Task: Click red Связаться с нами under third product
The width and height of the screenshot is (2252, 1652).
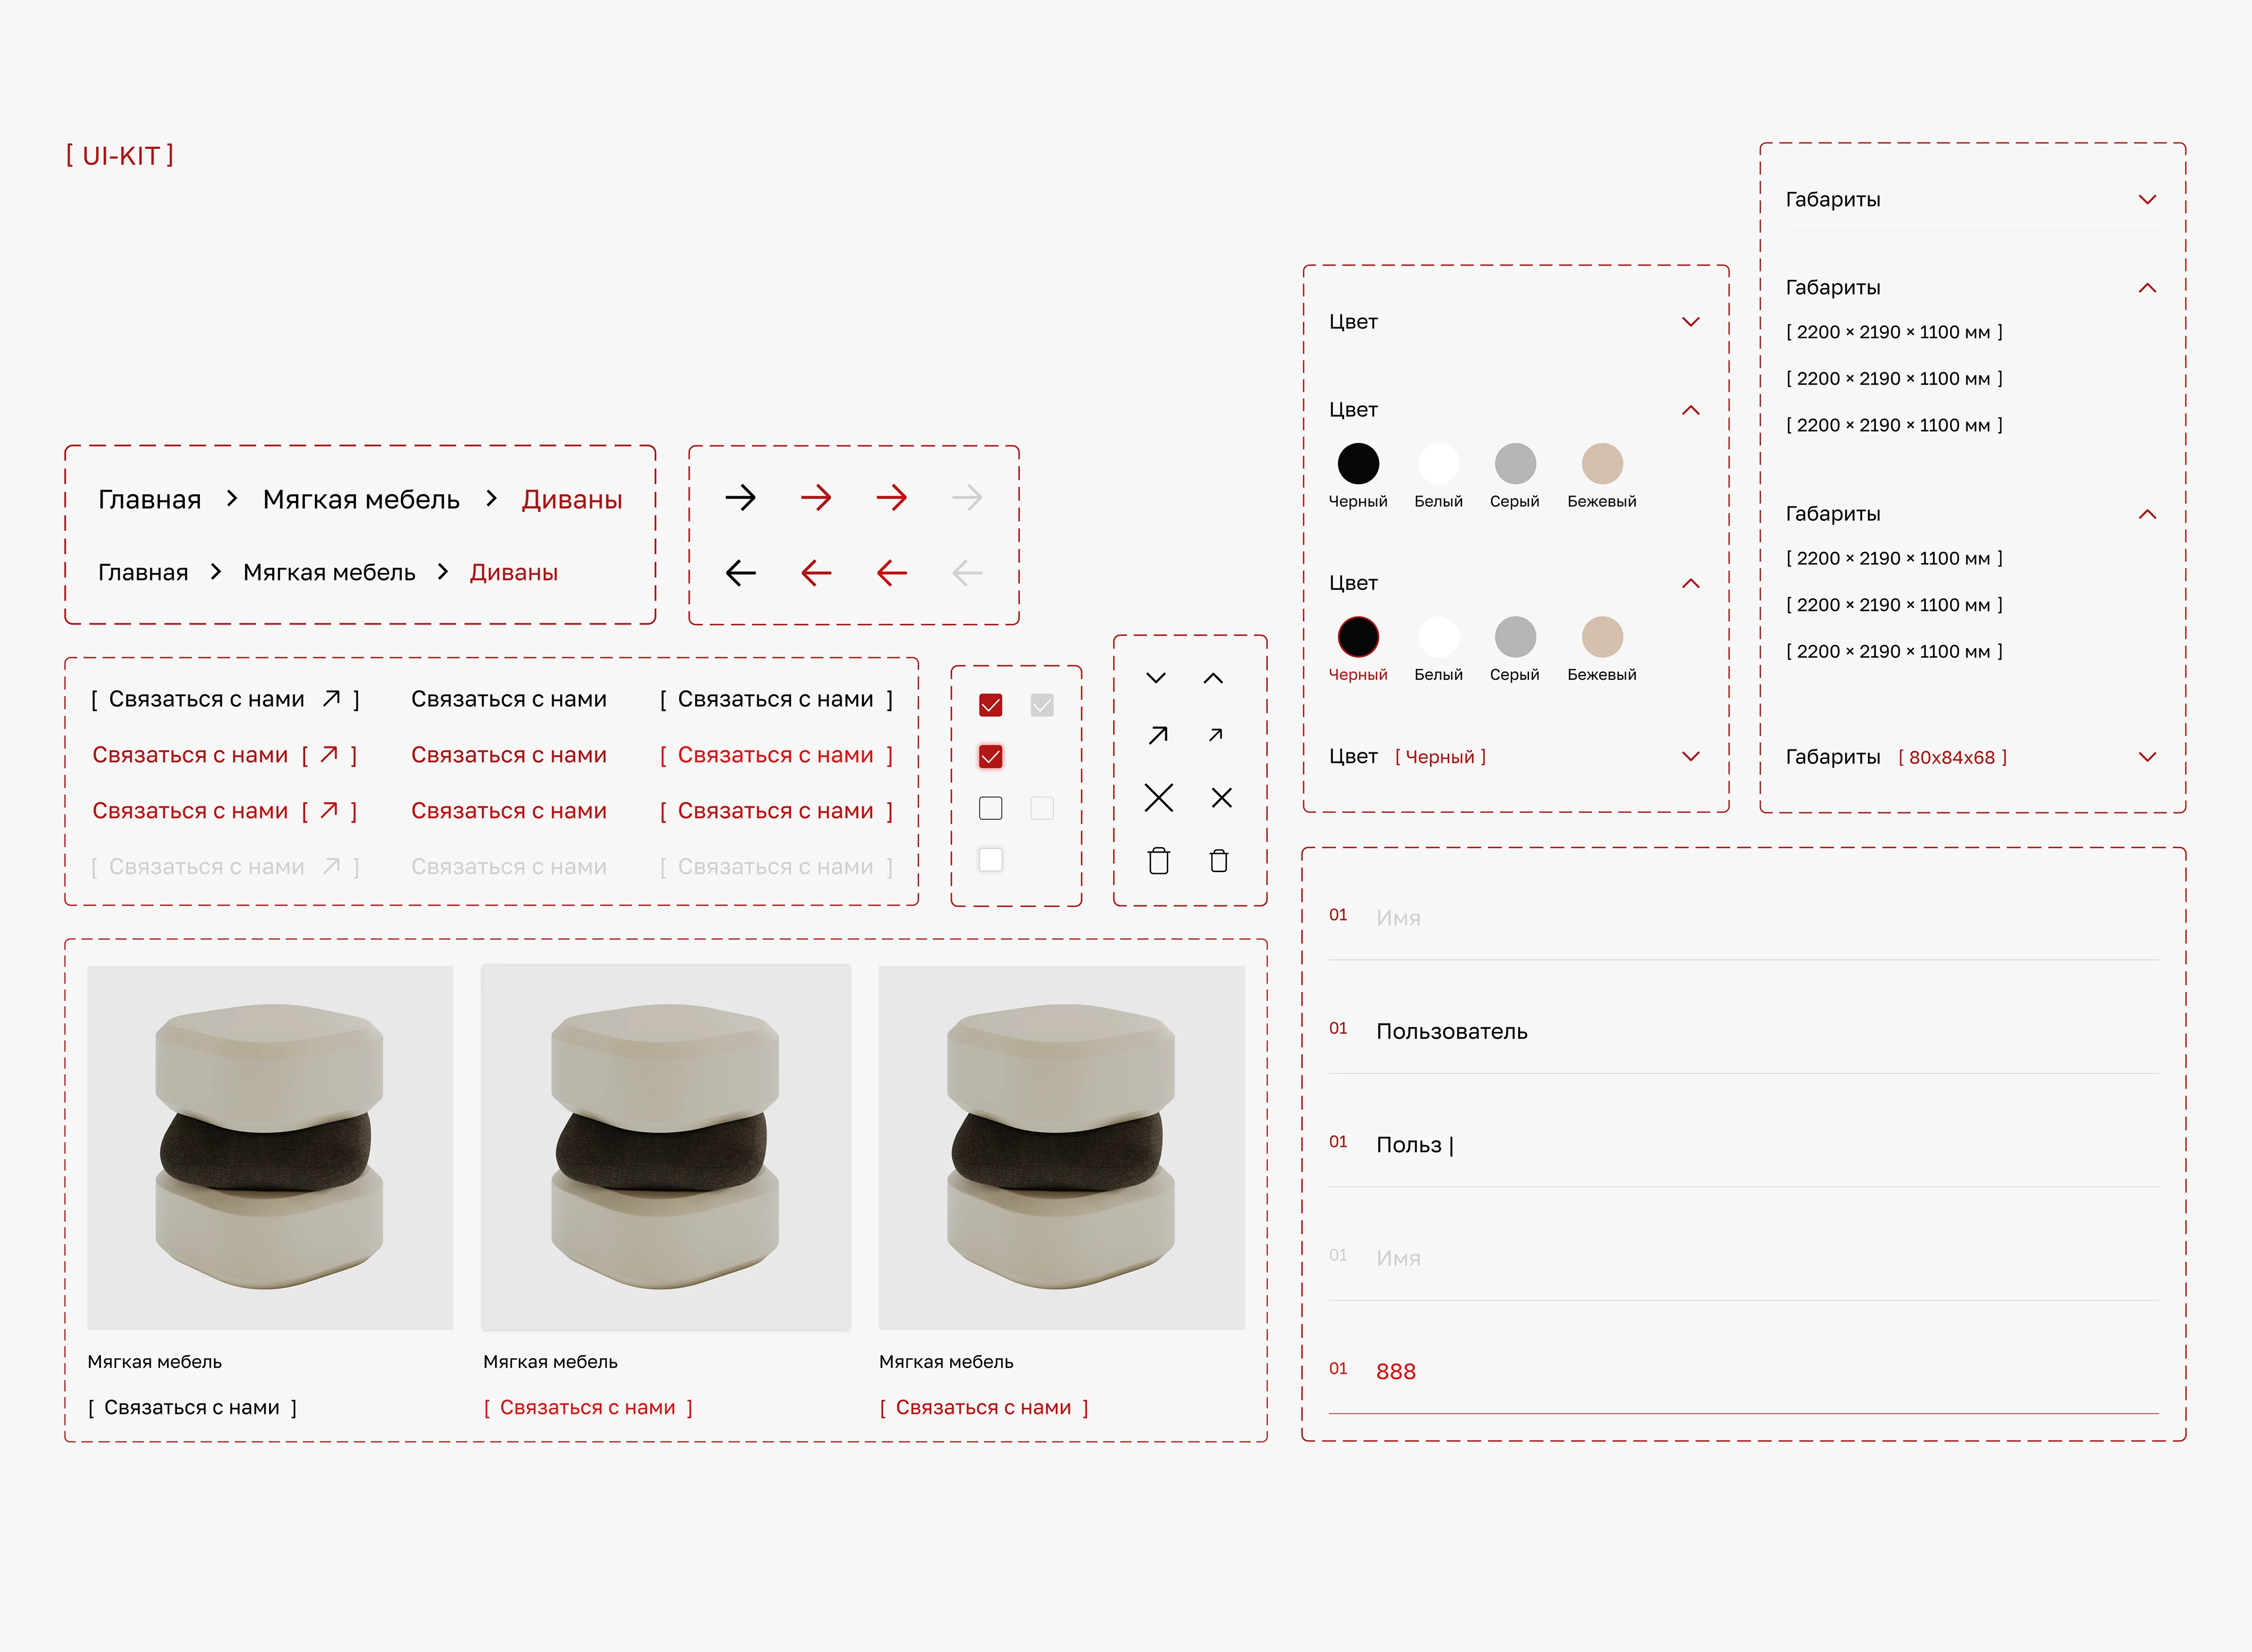Action: [x=983, y=1407]
